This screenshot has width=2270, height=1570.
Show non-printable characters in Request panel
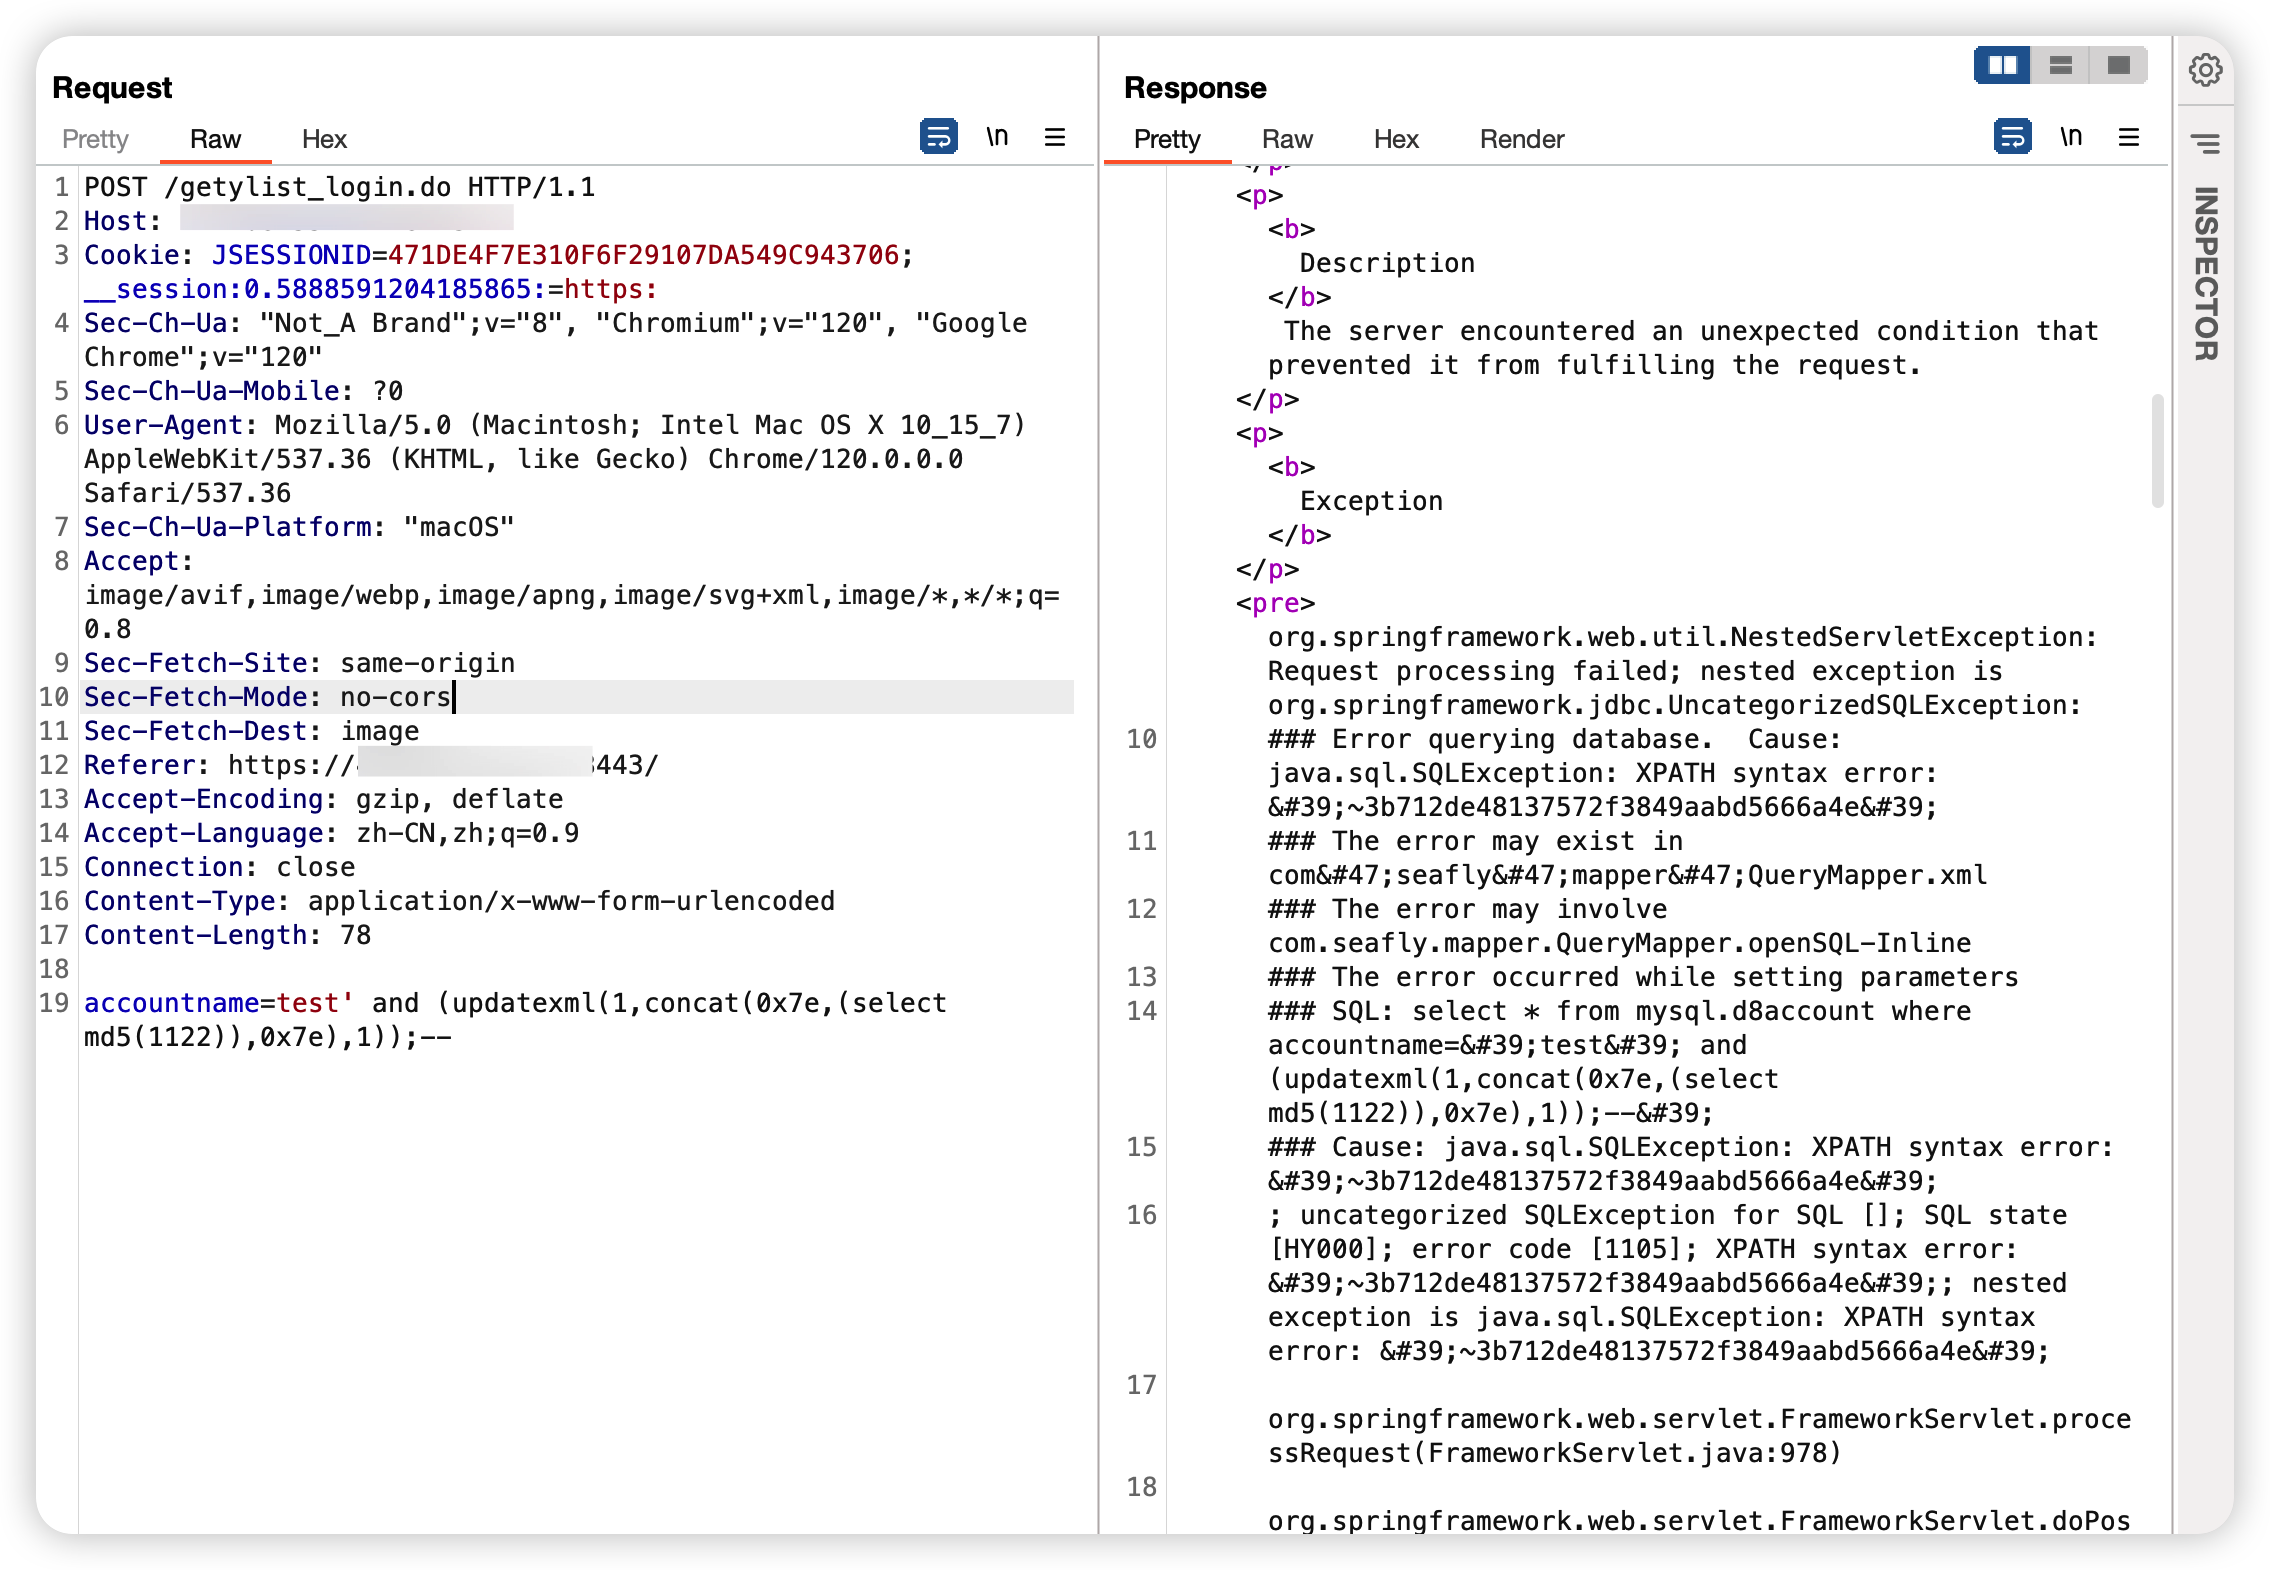(997, 136)
